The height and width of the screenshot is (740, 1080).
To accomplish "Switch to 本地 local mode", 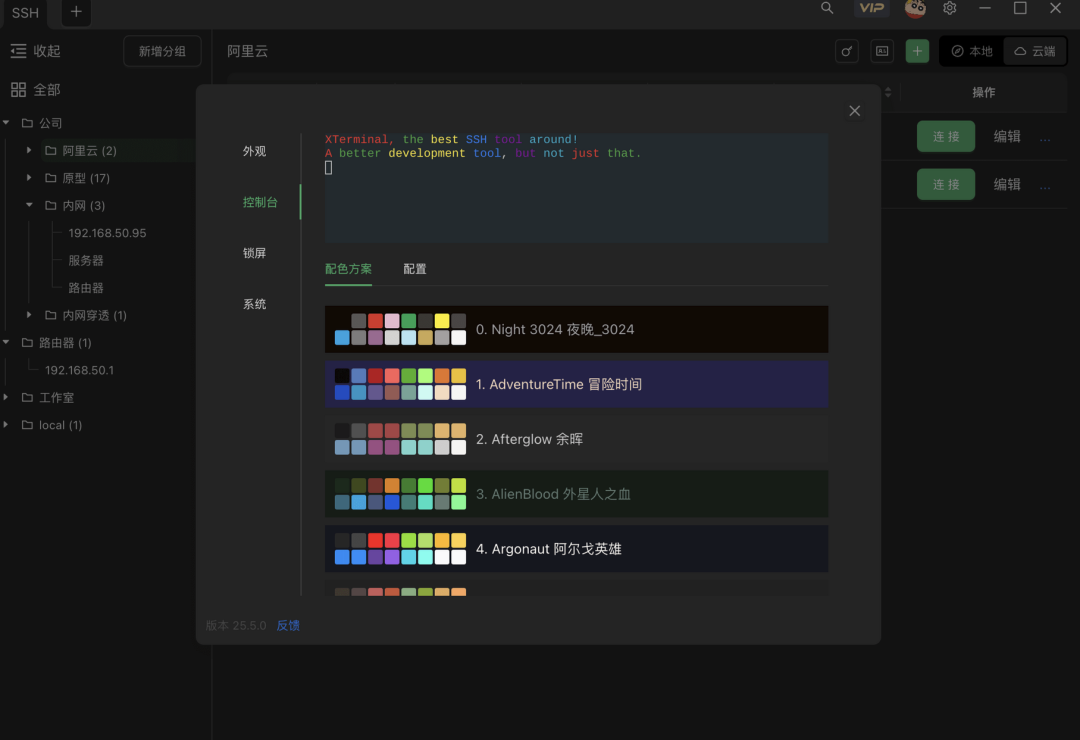I will tap(972, 51).
